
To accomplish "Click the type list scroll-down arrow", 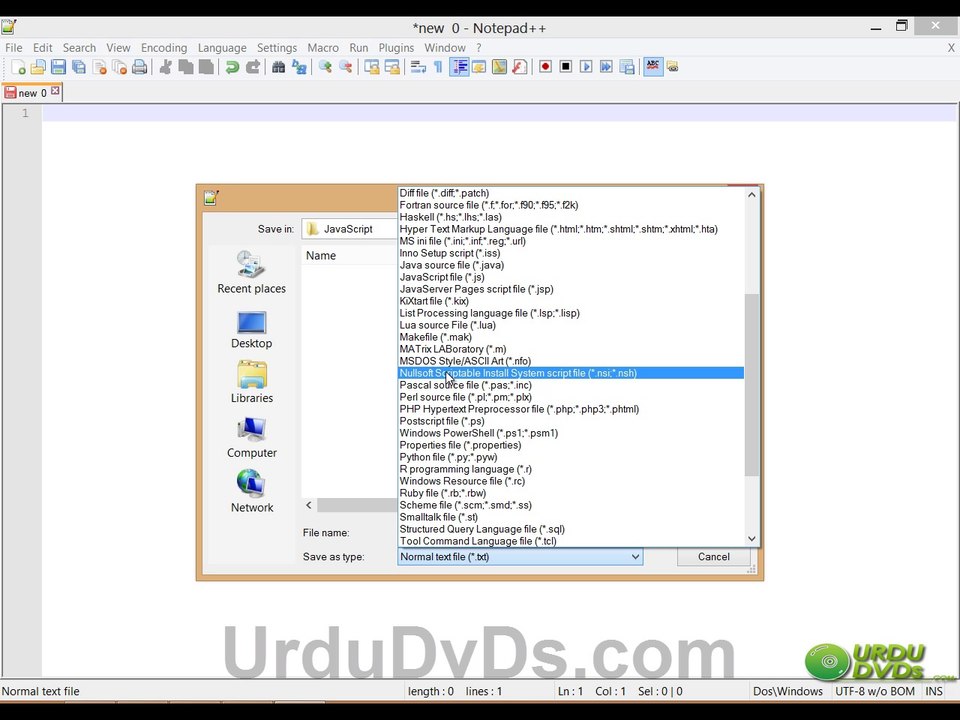I will coord(752,539).
